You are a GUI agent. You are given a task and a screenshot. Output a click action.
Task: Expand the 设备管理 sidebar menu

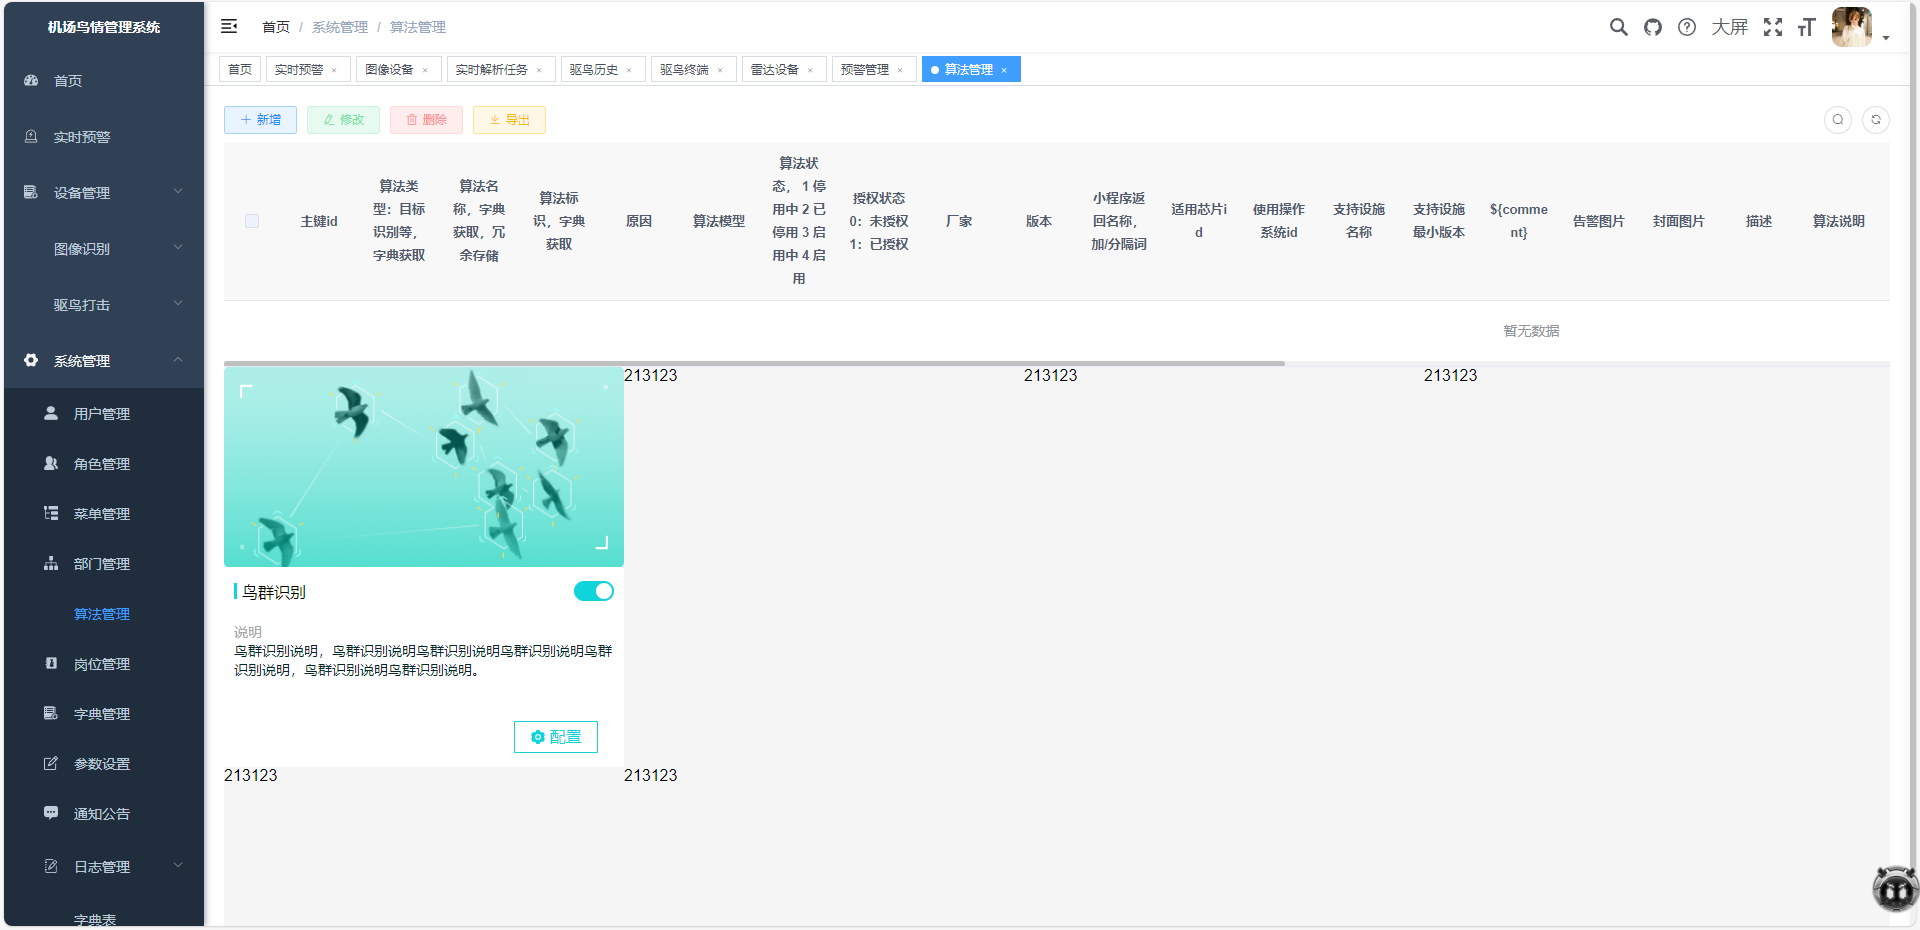[178, 191]
